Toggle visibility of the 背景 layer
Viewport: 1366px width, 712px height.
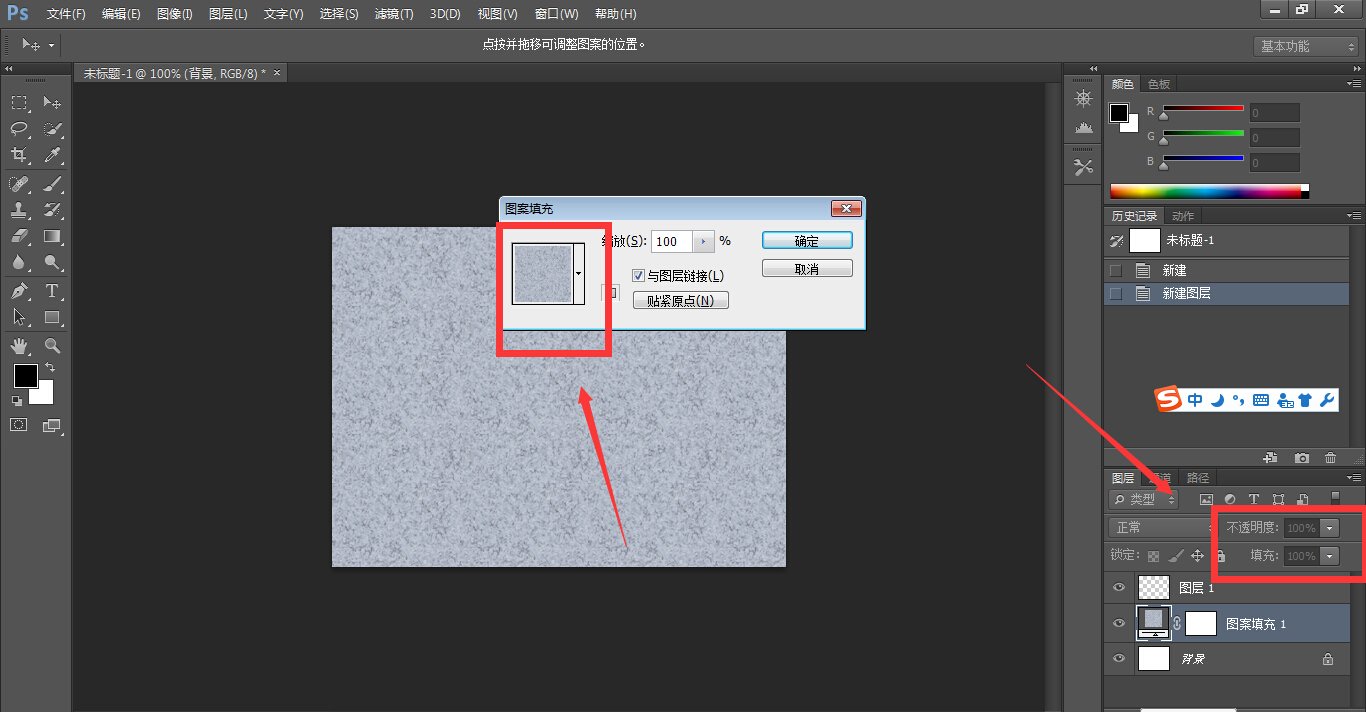(1118, 658)
